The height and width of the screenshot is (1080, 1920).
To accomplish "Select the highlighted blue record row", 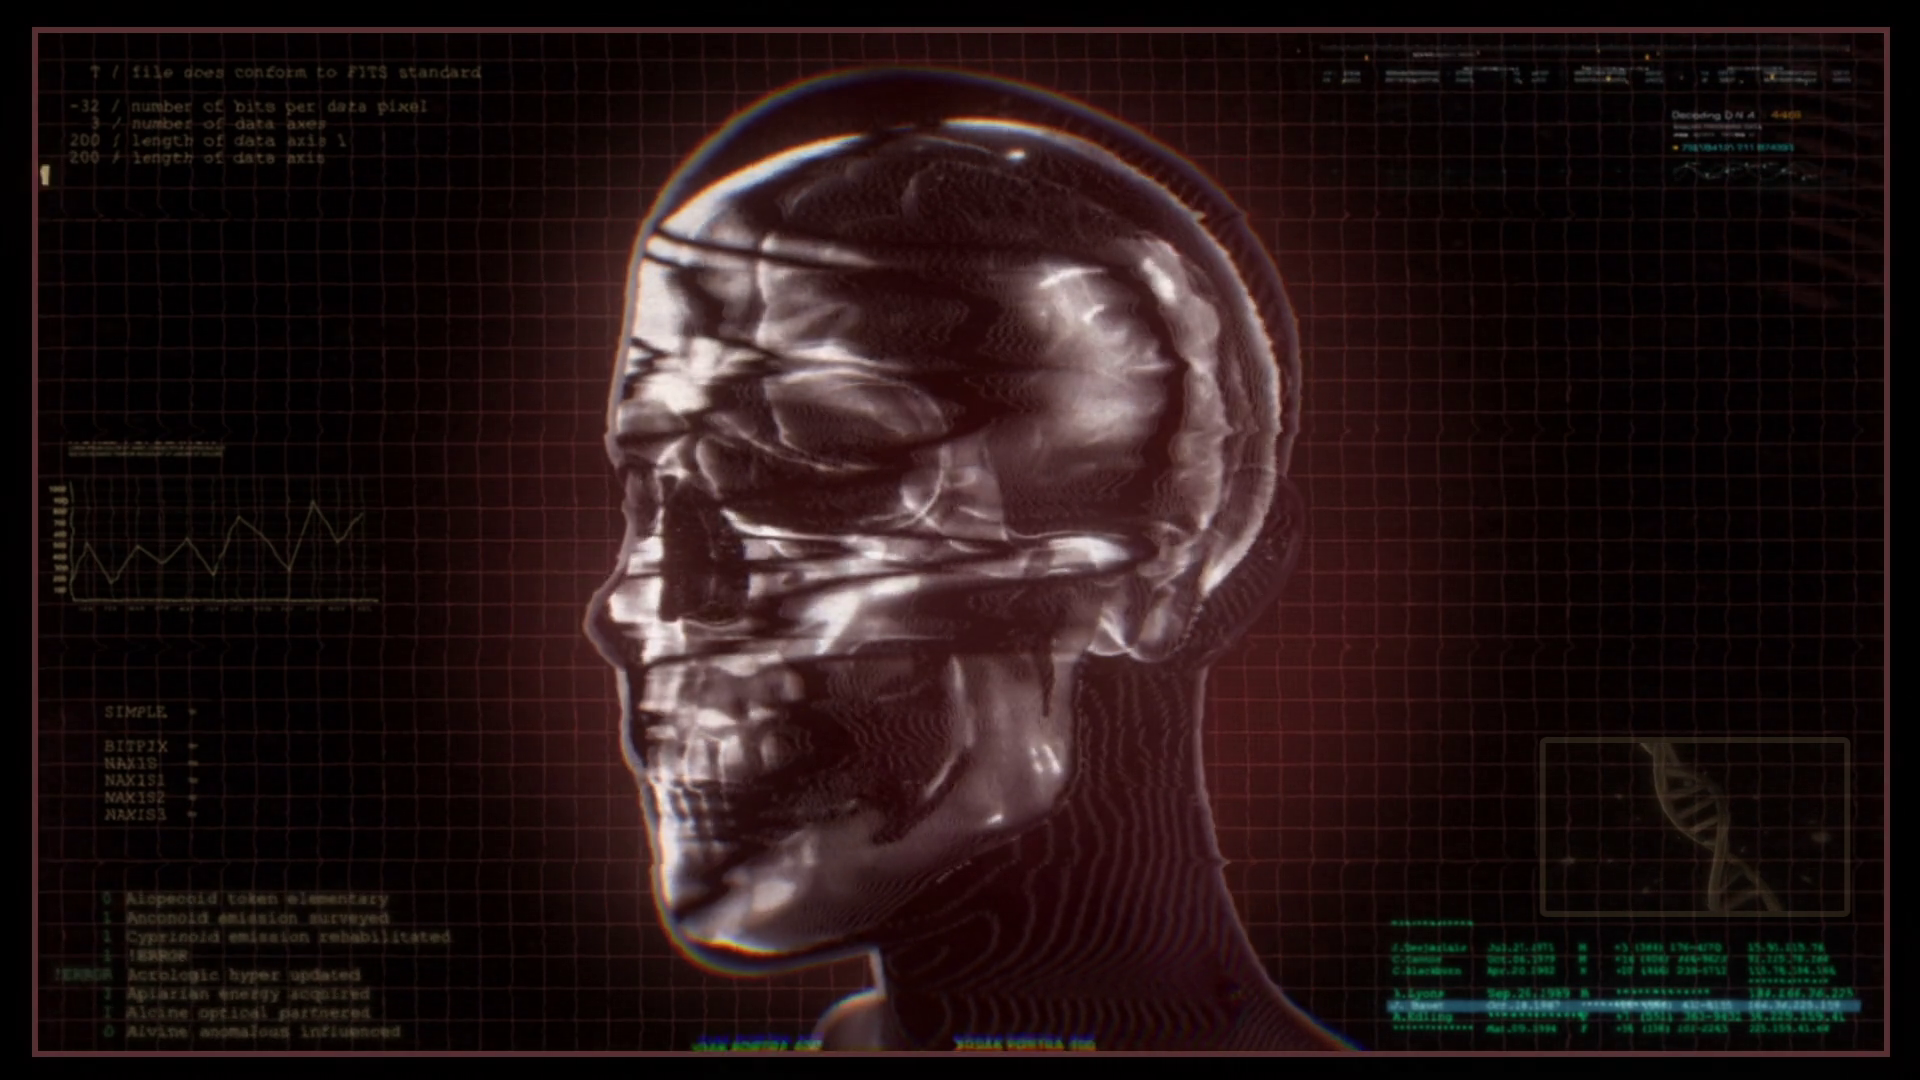I will [x=1620, y=1006].
